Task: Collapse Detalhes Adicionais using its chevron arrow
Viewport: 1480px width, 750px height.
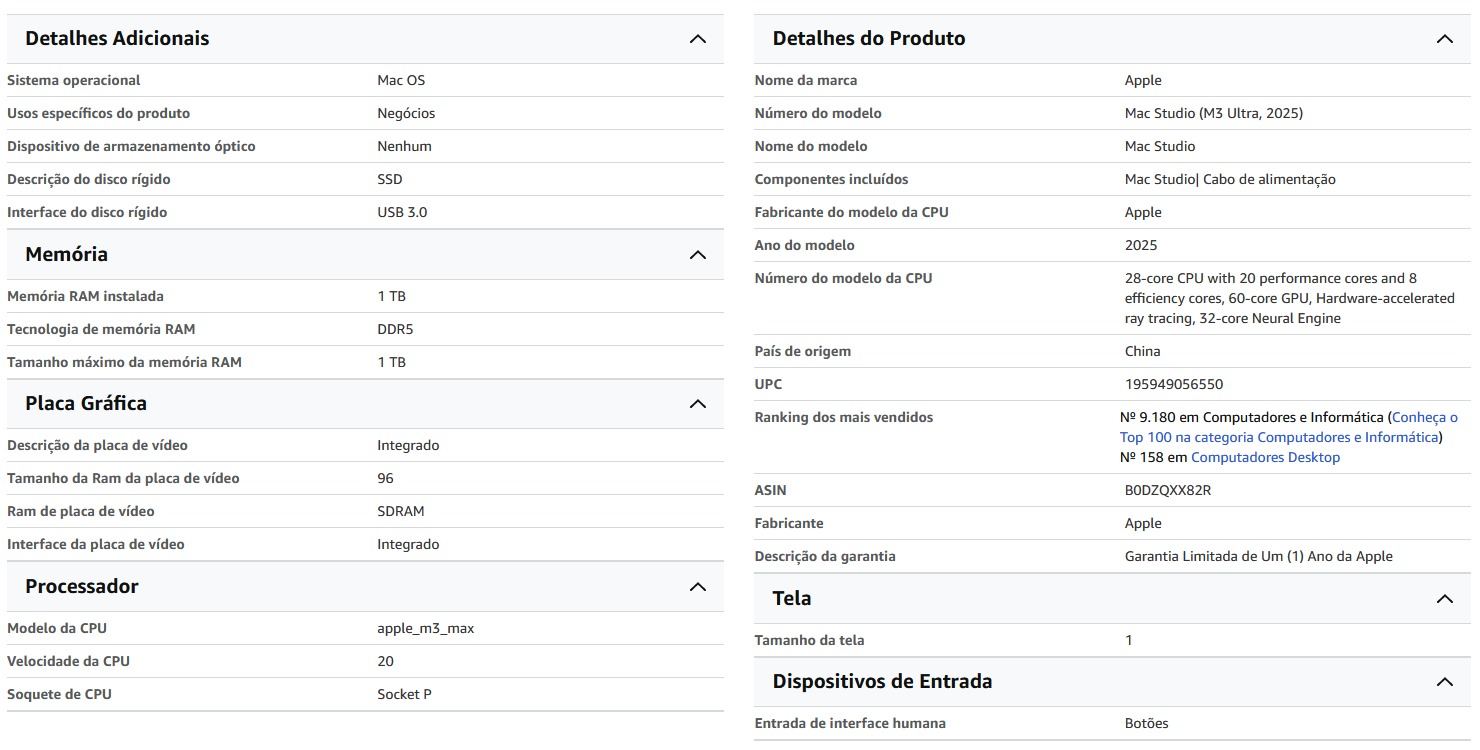Action: click(x=698, y=39)
